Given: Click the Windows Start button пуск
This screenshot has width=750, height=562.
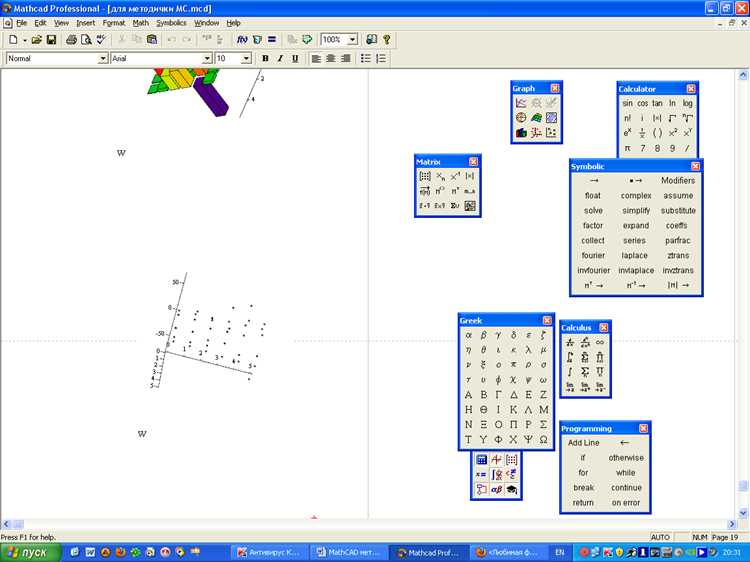Looking at the screenshot, I should pos(30,552).
